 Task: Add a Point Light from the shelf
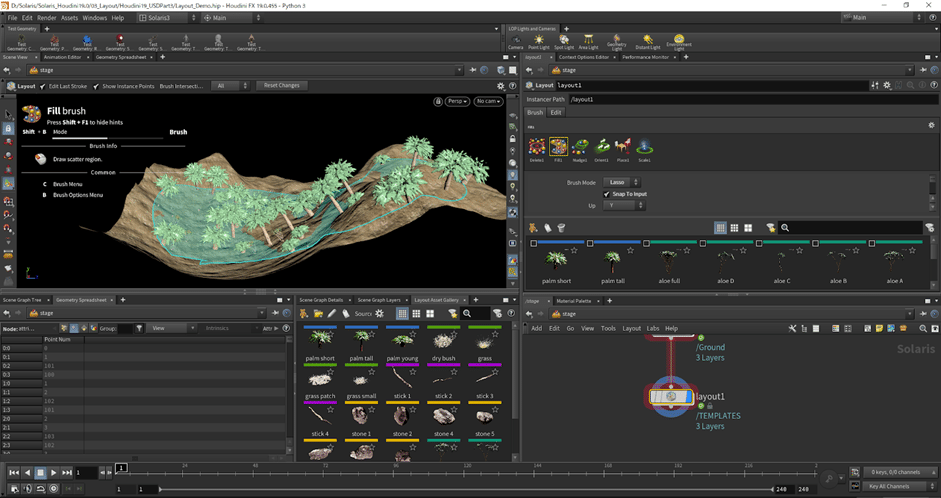click(x=538, y=41)
